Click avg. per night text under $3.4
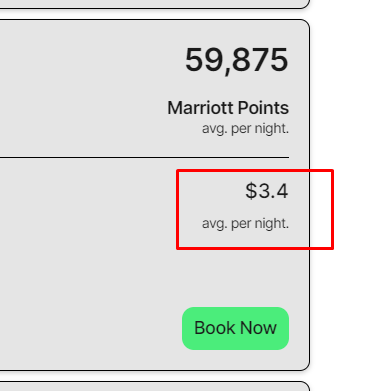The height and width of the screenshot is (391, 370). pos(245,224)
